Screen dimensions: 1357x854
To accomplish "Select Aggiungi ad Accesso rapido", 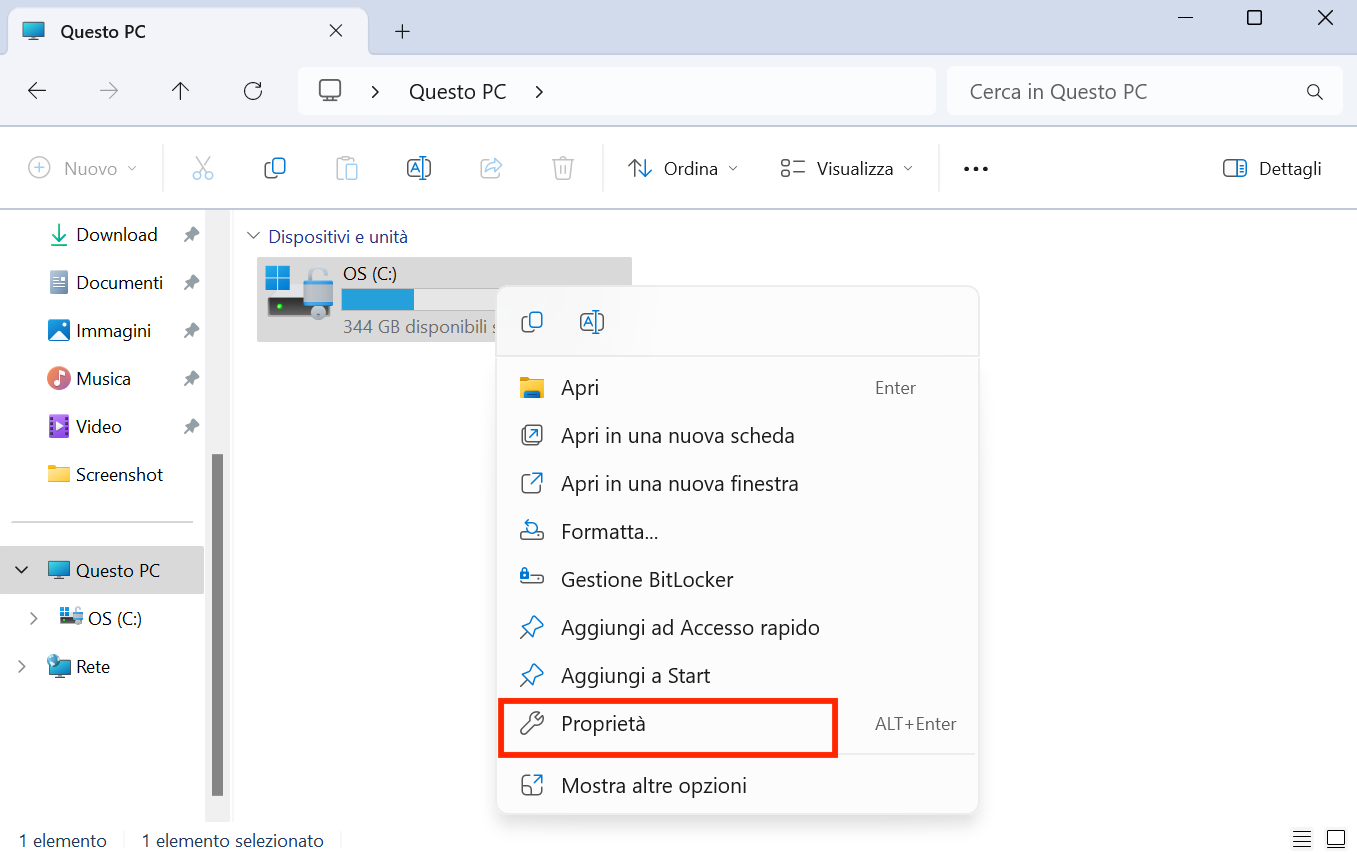I will (737, 628).
